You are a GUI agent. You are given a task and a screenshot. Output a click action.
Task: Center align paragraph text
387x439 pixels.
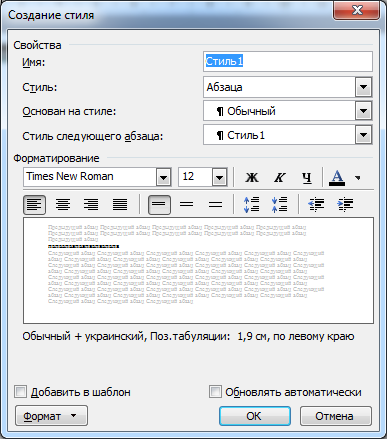coord(63,204)
